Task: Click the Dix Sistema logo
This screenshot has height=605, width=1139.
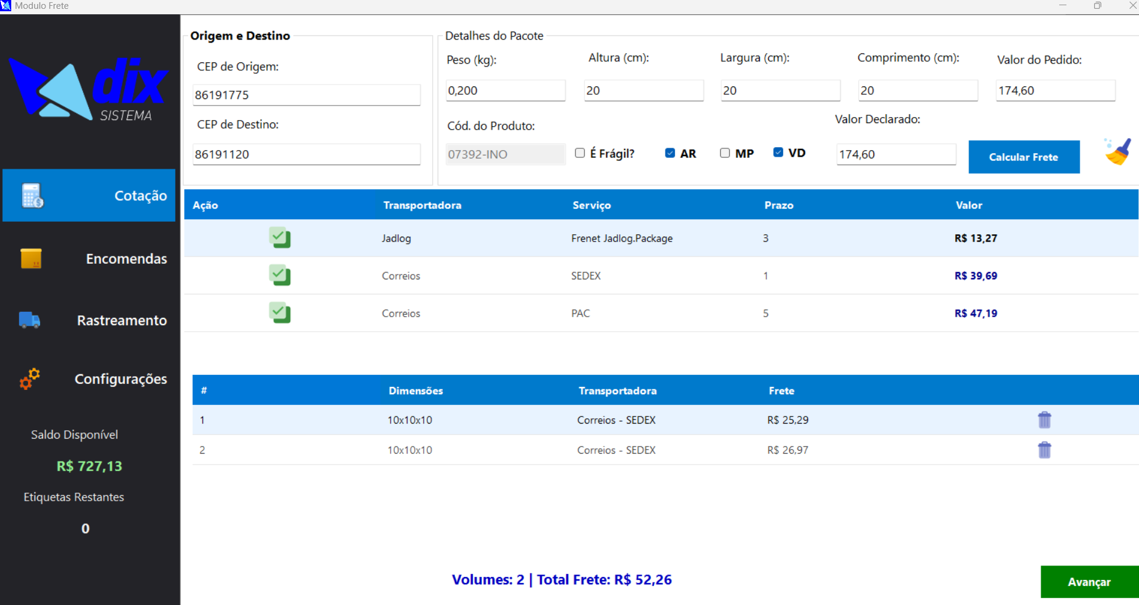Action: [x=88, y=90]
